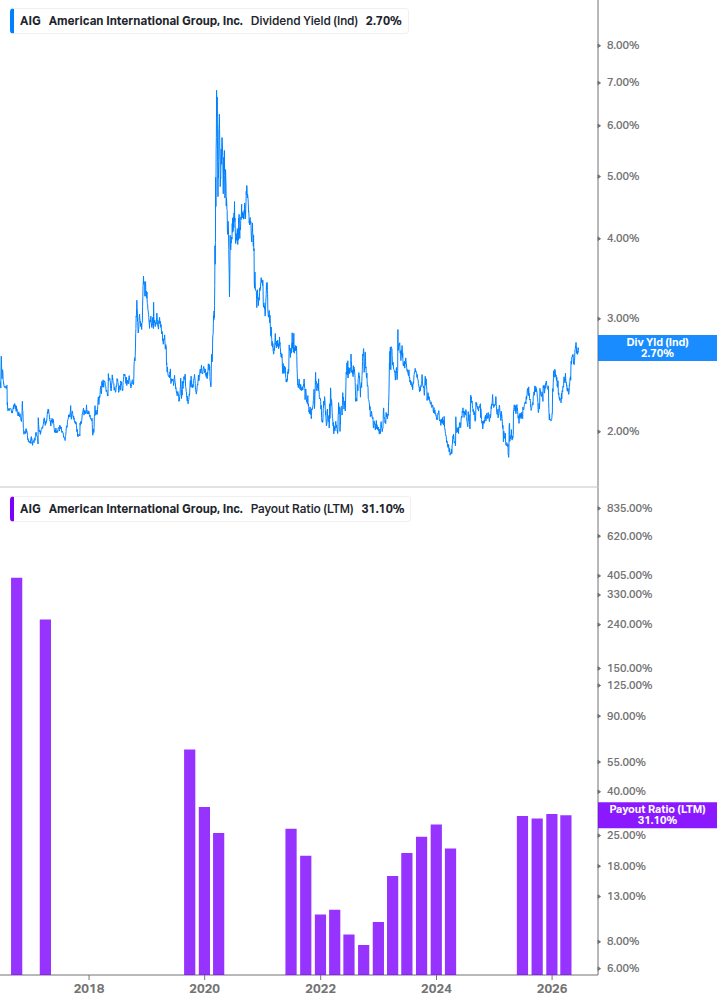This screenshot has height=1005, width=717.
Task: Click the 620.00% payout ratio axis label
Action: coord(629,536)
